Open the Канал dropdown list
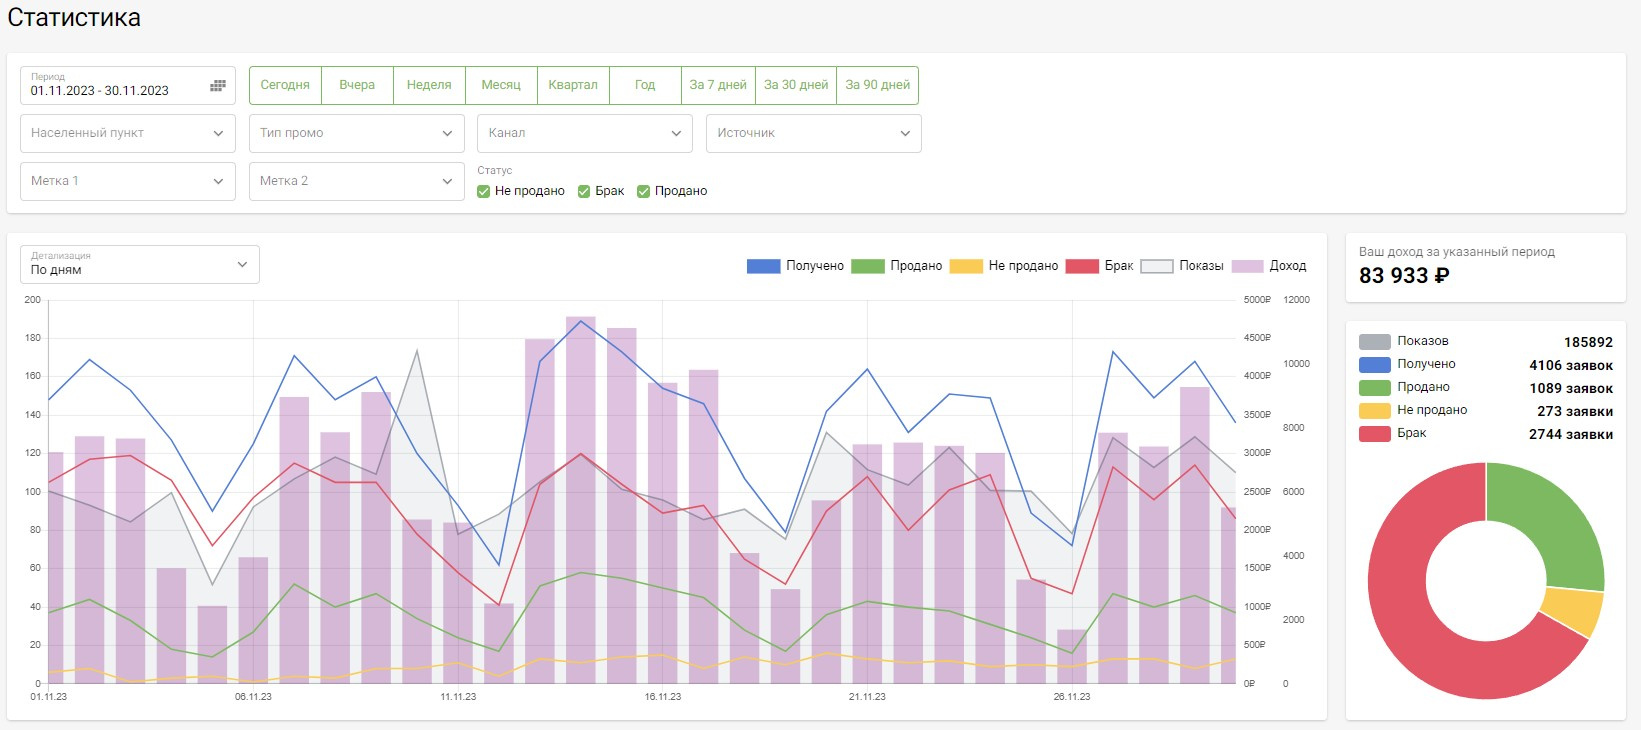1641x730 pixels. 585,133
